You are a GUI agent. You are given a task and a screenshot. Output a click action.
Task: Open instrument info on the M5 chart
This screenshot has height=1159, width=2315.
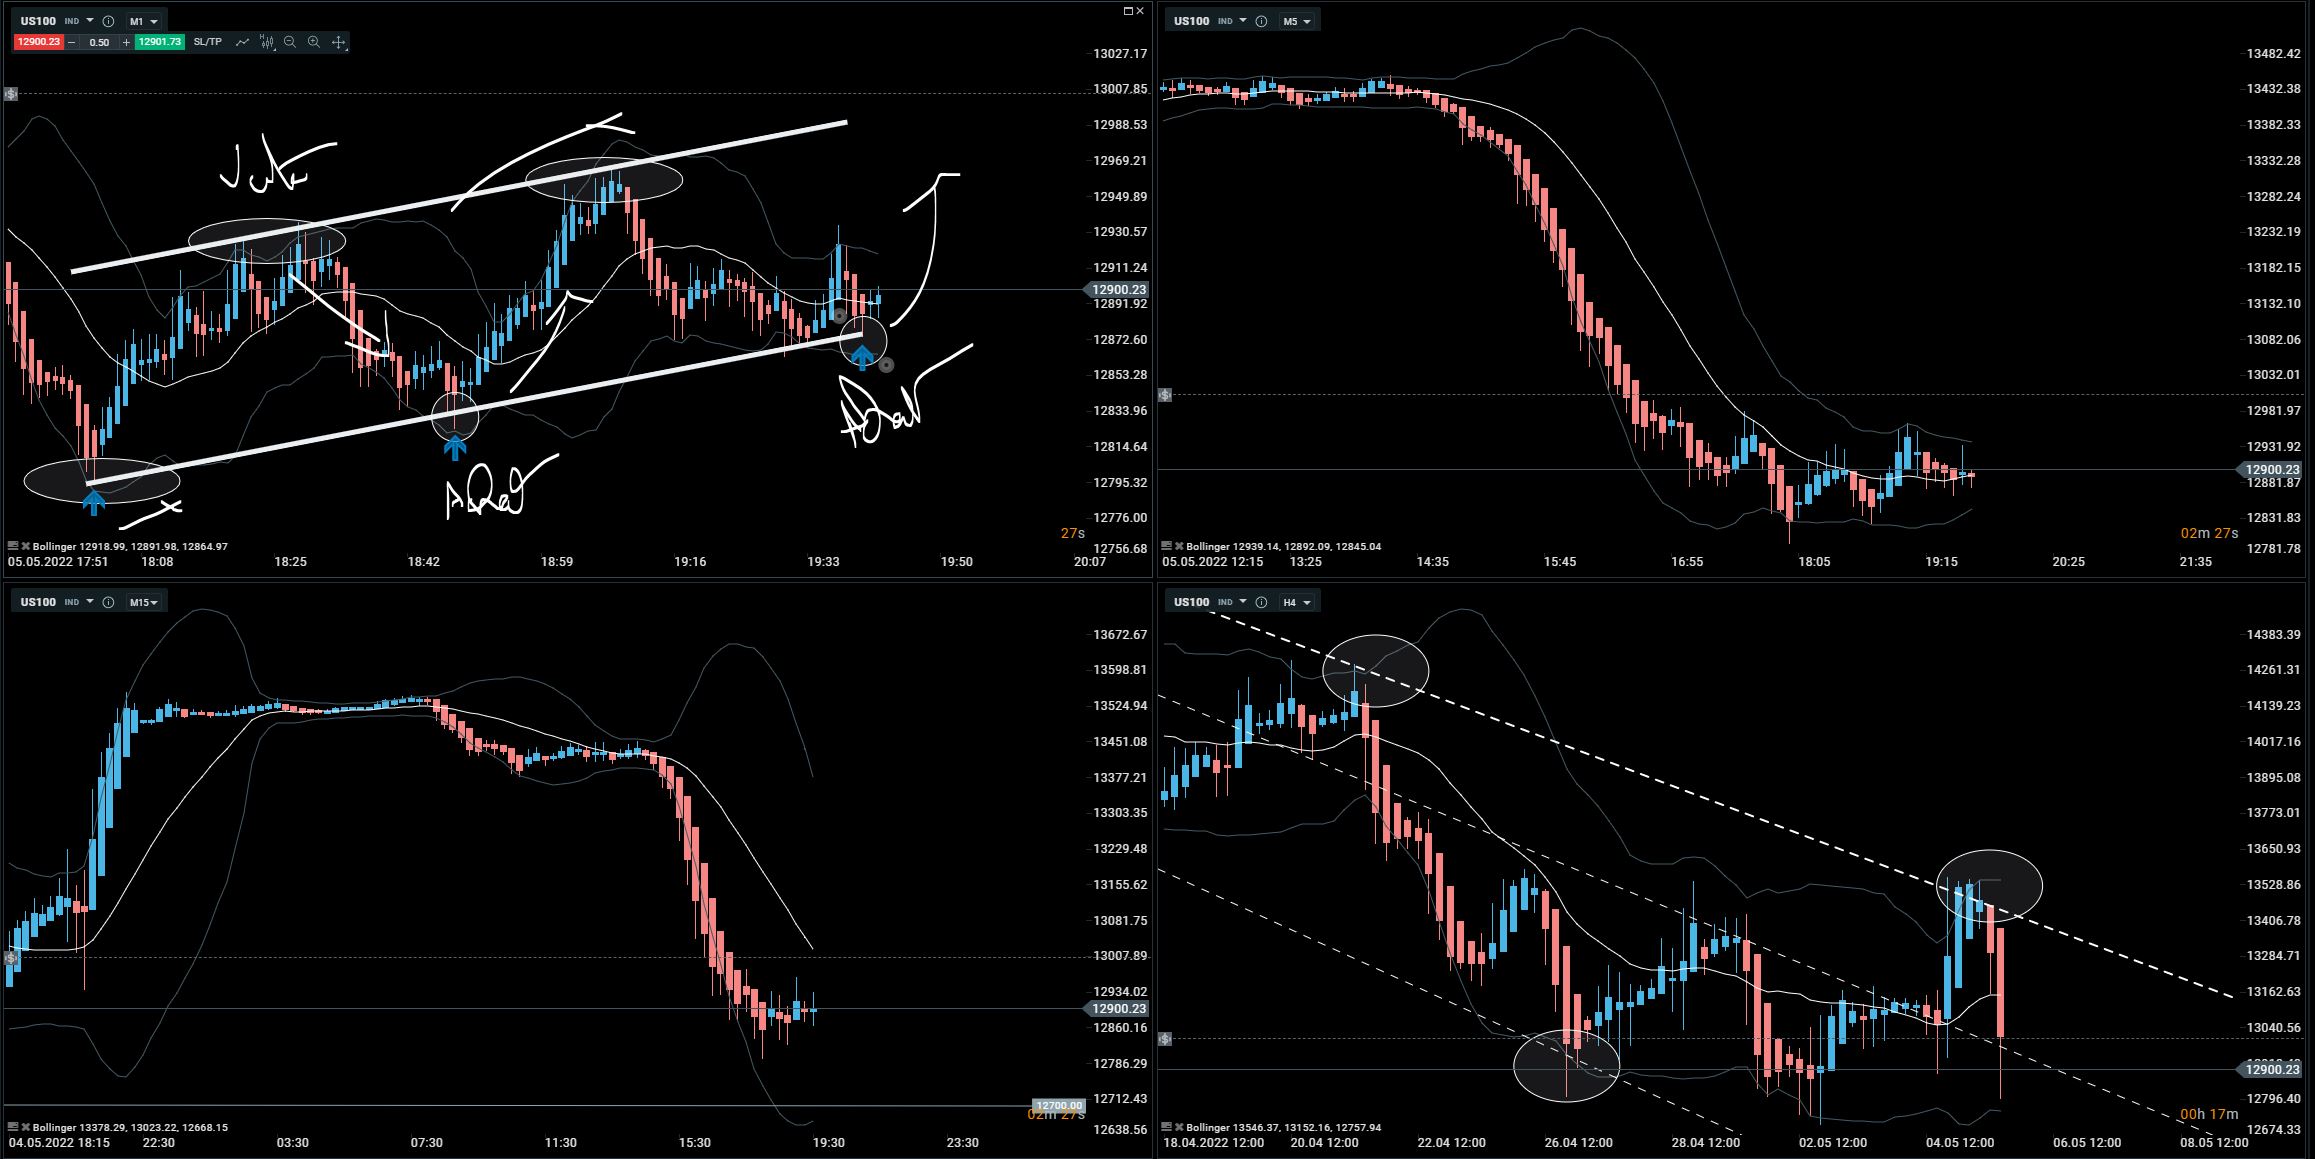tap(1261, 21)
